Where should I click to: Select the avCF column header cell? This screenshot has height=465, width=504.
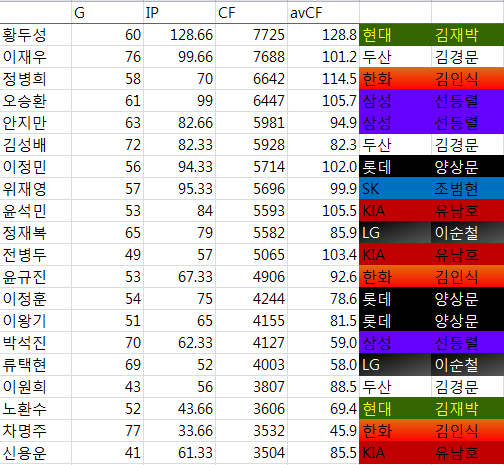pos(323,13)
